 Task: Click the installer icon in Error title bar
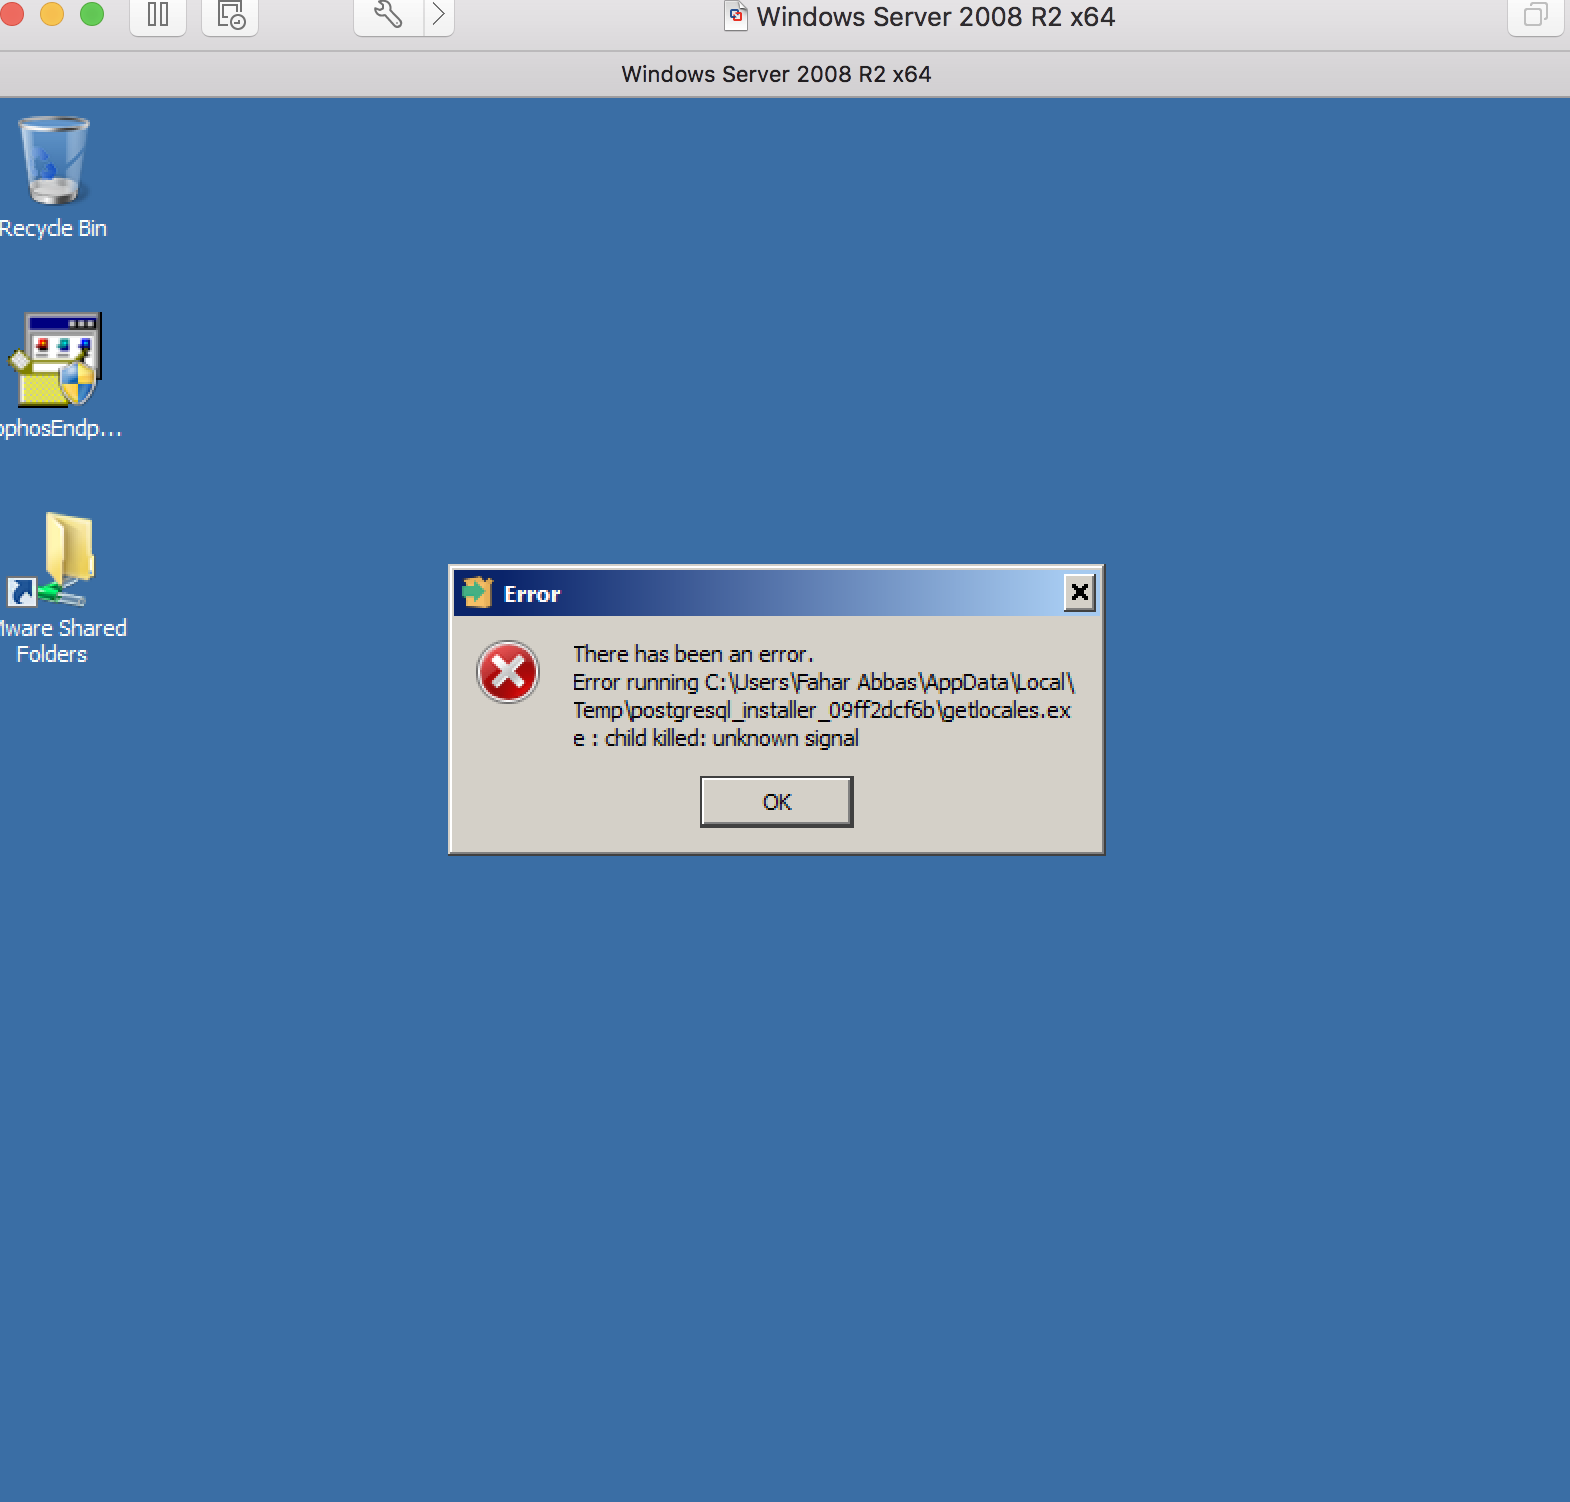(477, 593)
